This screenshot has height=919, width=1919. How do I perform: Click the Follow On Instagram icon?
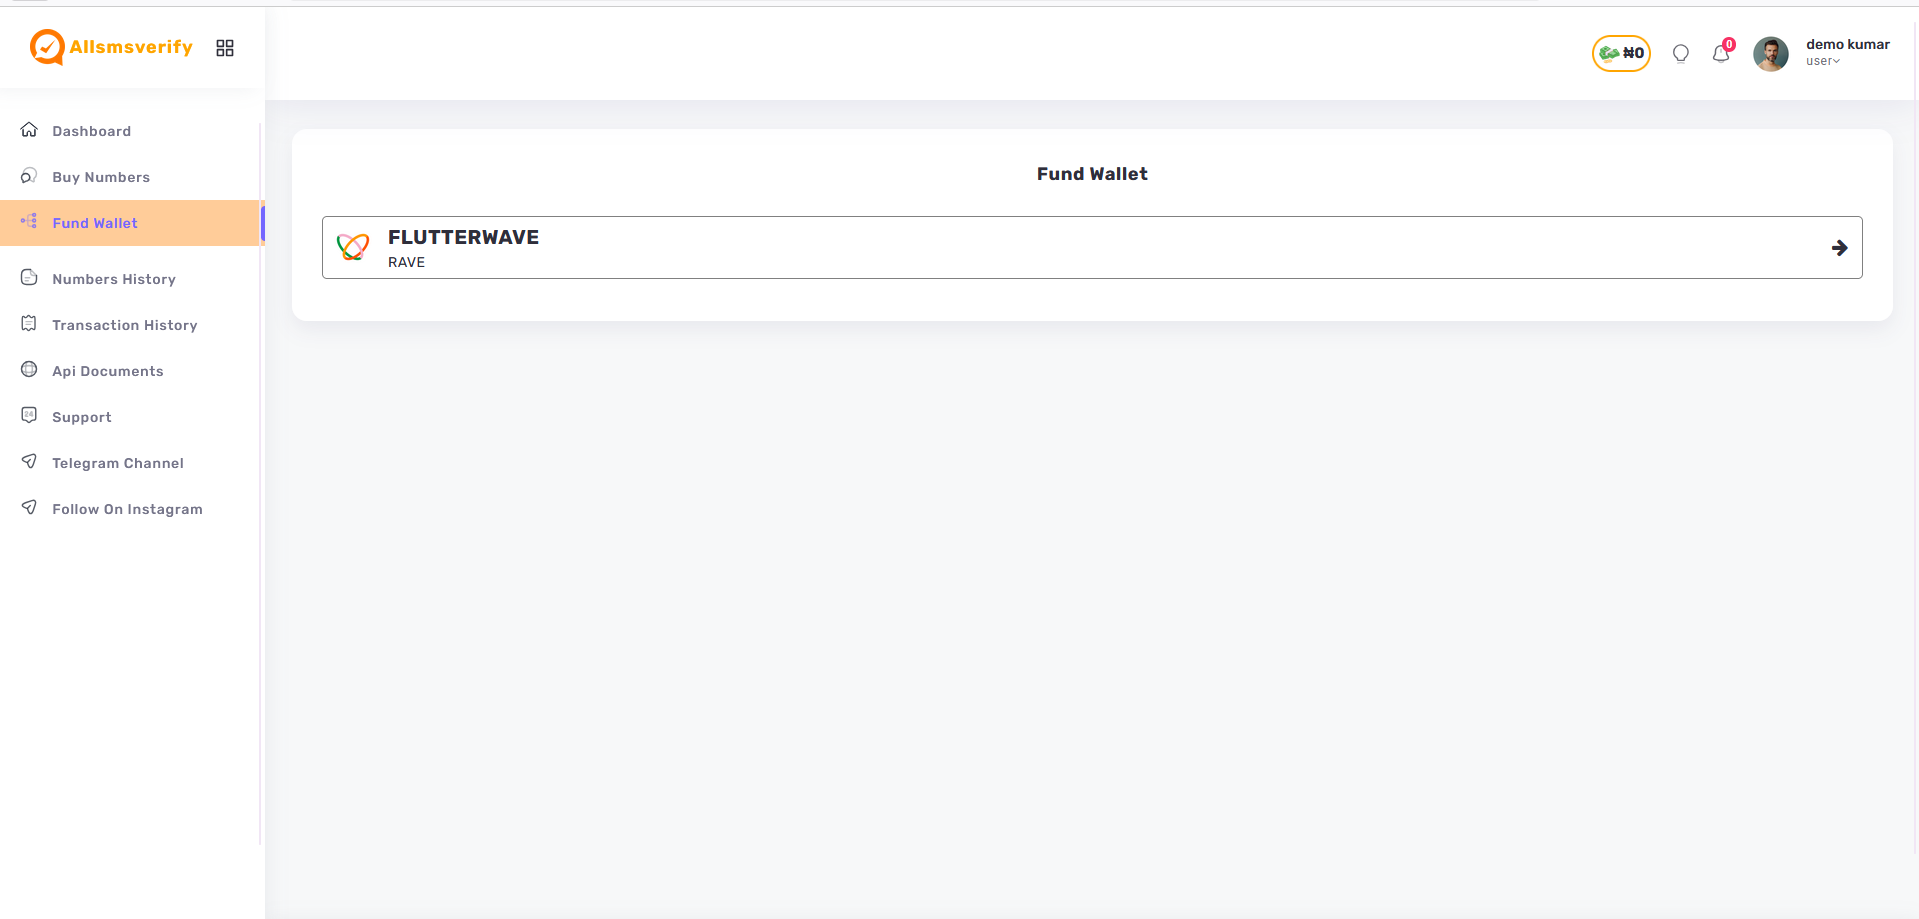coord(29,507)
